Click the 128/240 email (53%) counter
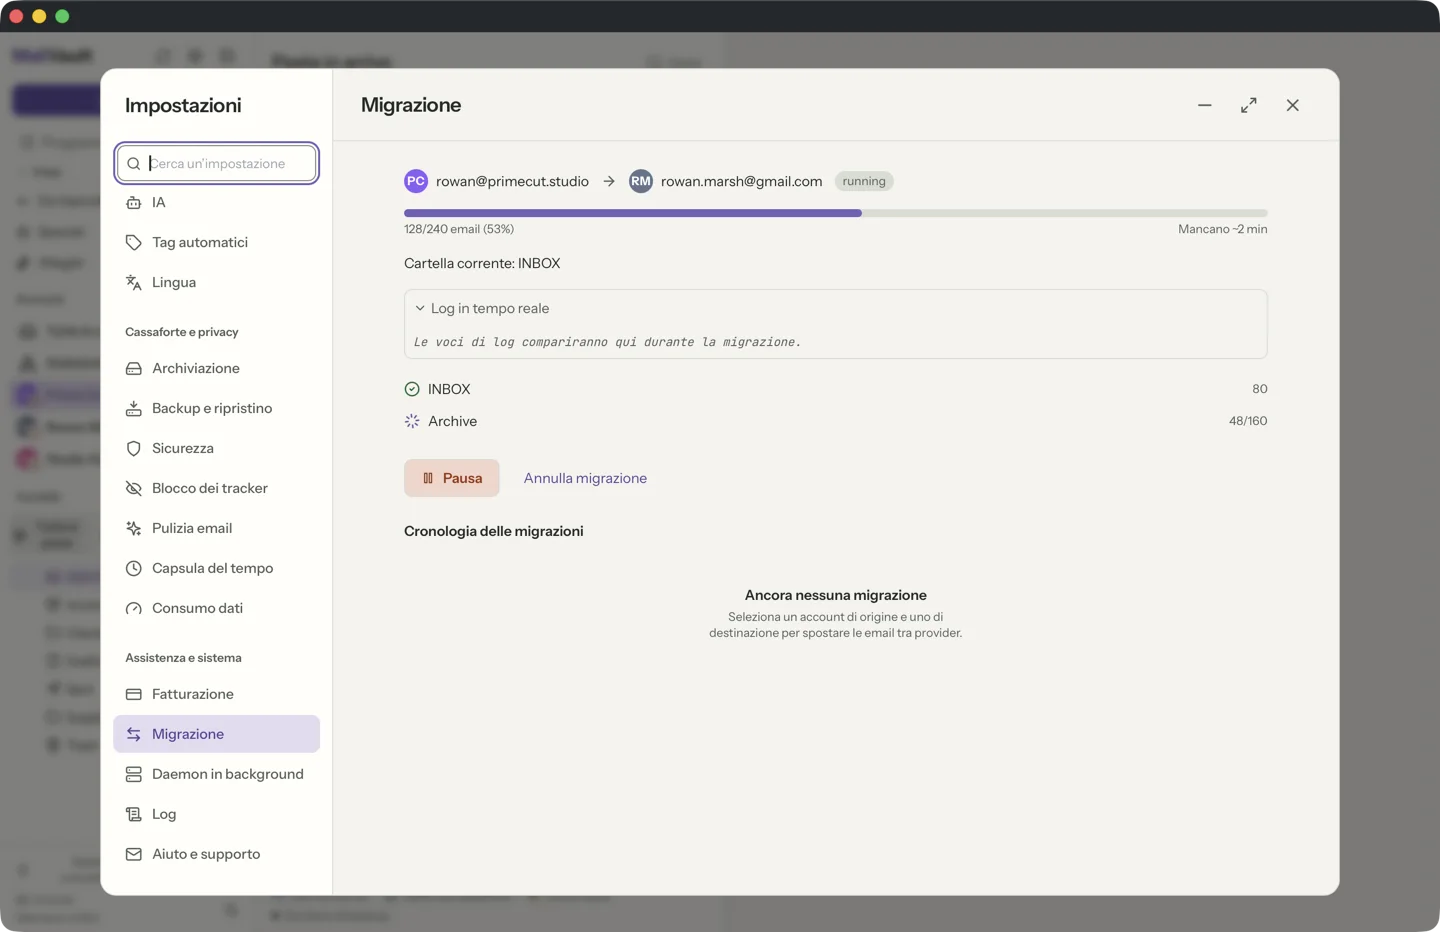 coord(459,229)
